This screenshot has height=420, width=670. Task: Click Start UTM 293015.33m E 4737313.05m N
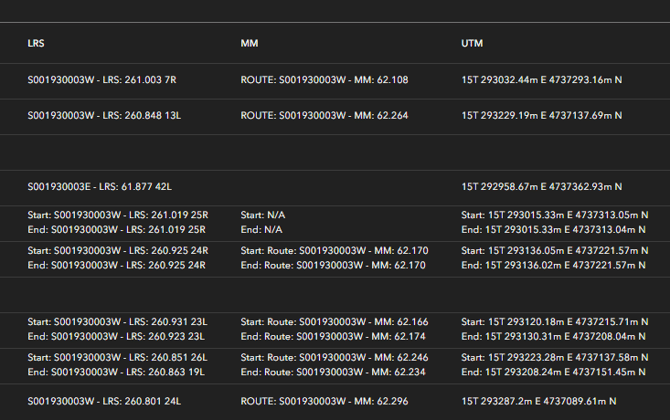(x=554, y=215)
